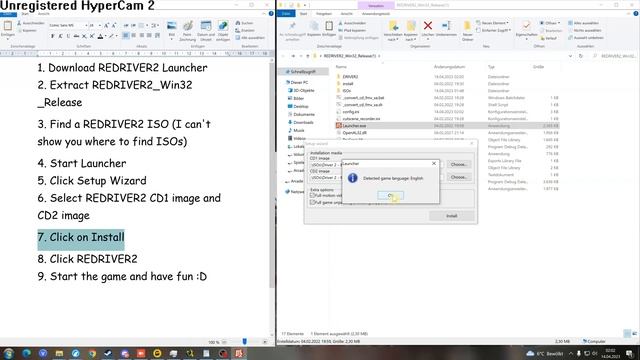Open WordPad help with question mark icon
This screenshot has height=360, width=640.
271,13
